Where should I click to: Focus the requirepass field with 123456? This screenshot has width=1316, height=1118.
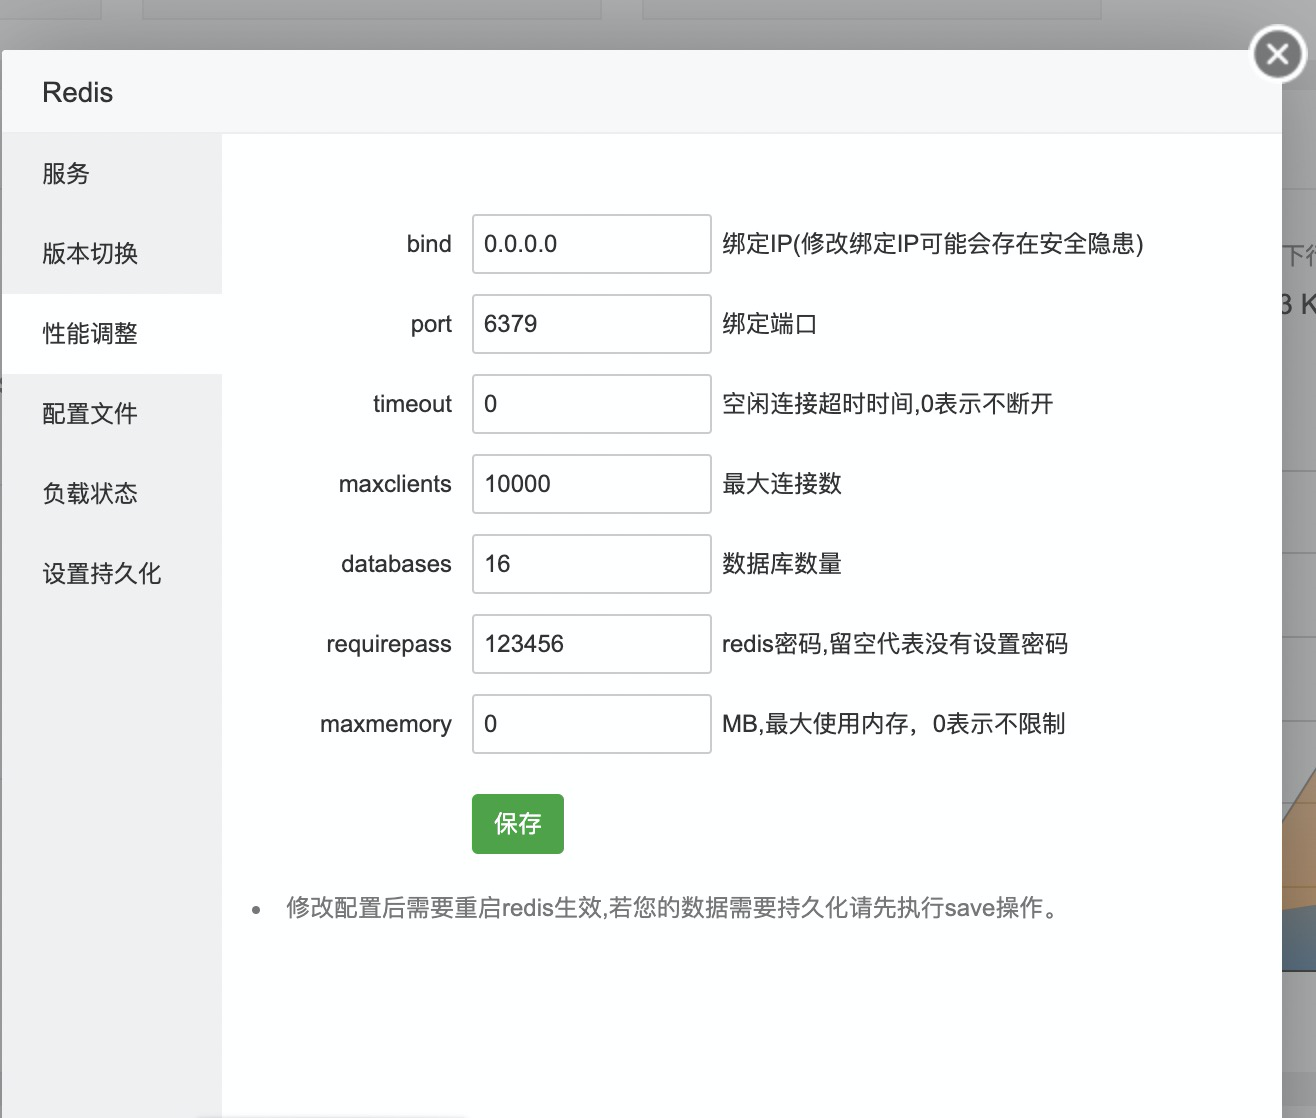click(x=591, y=644)
